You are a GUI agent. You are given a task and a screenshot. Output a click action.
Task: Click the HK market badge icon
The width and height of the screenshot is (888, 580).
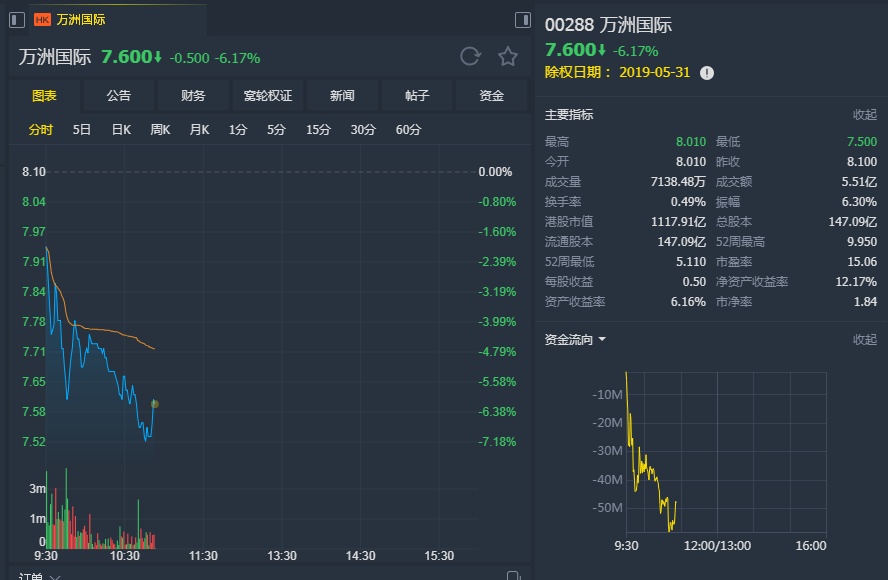[x=42, y=19]
